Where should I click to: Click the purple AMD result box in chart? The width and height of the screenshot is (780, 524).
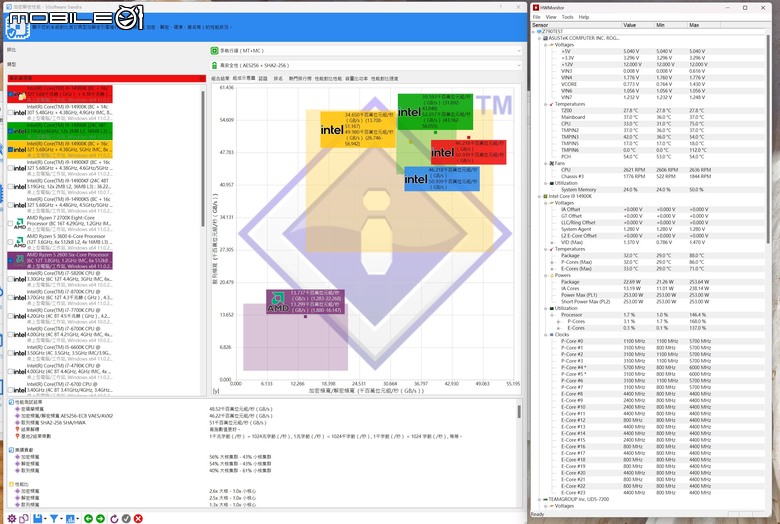[x=305, y=302]
